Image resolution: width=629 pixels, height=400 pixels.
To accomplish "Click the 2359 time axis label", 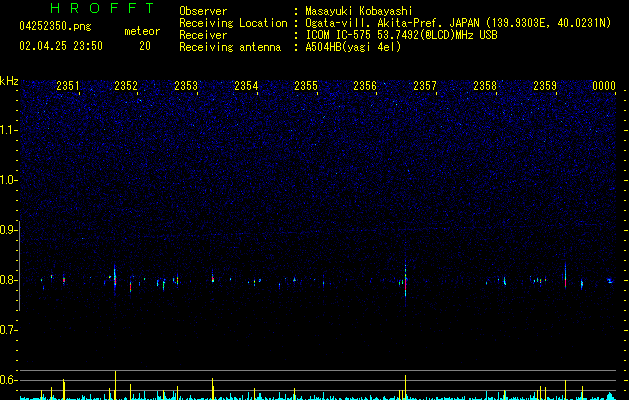I will pyautogui.click(x=545, y=85).
